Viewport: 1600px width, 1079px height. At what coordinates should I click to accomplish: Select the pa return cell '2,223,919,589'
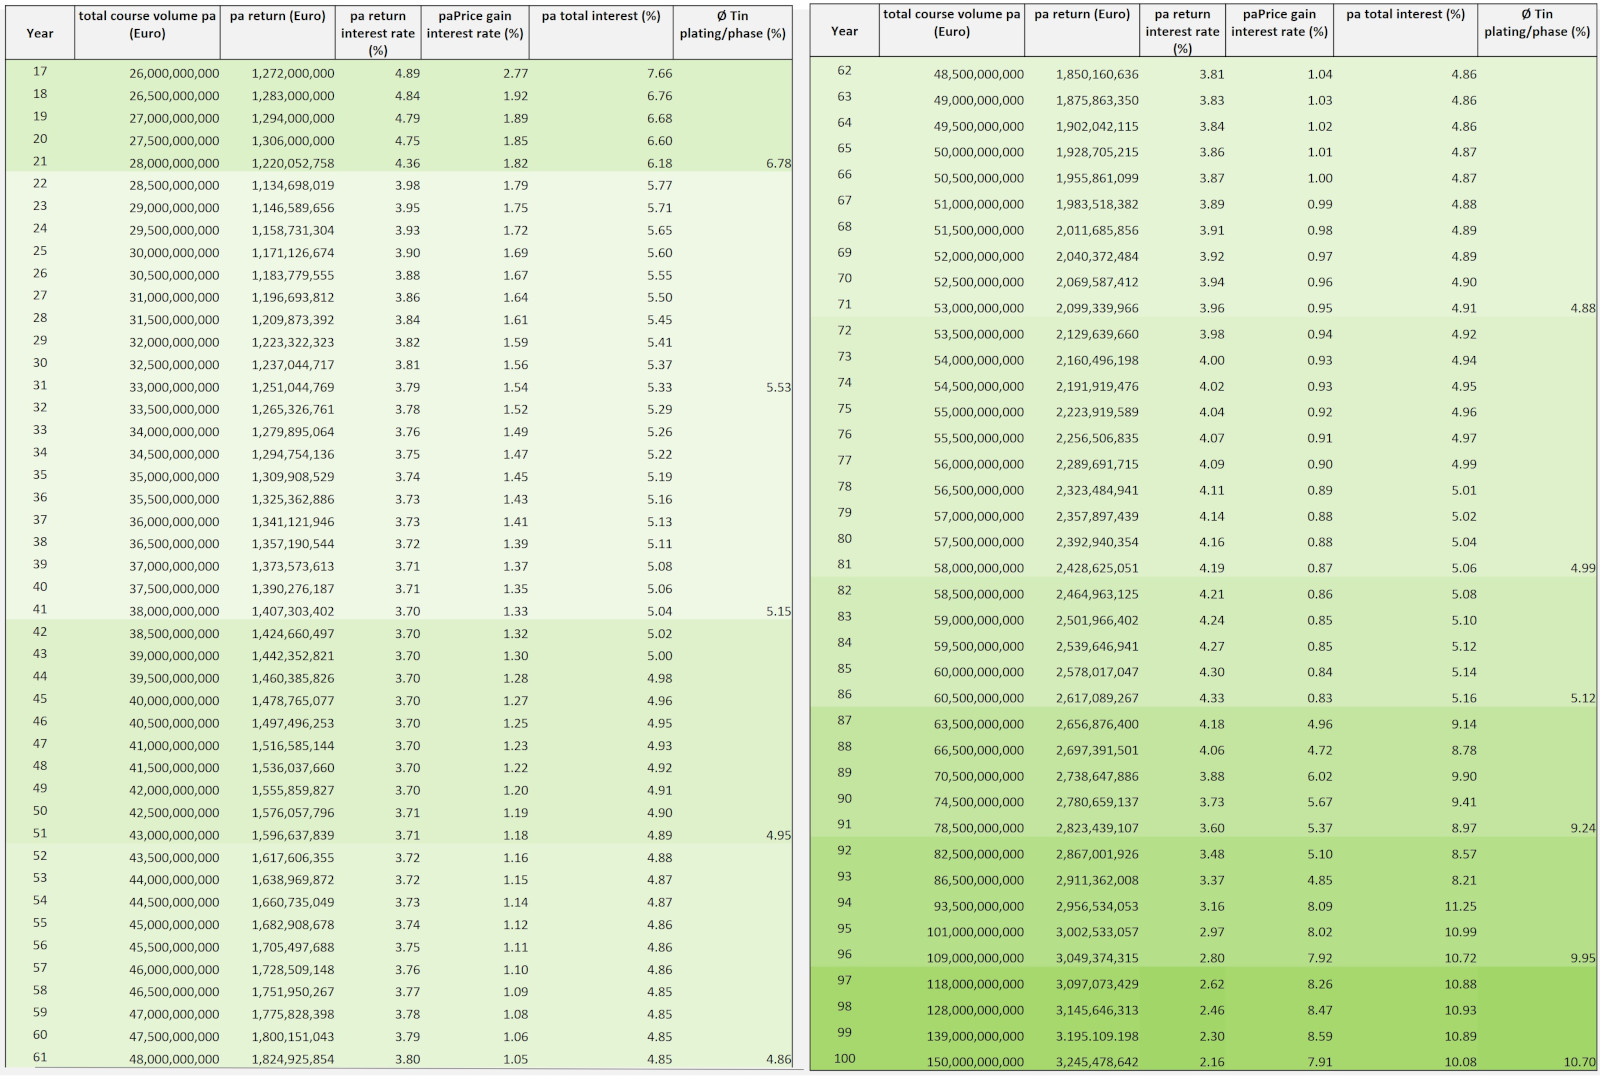1097,412
